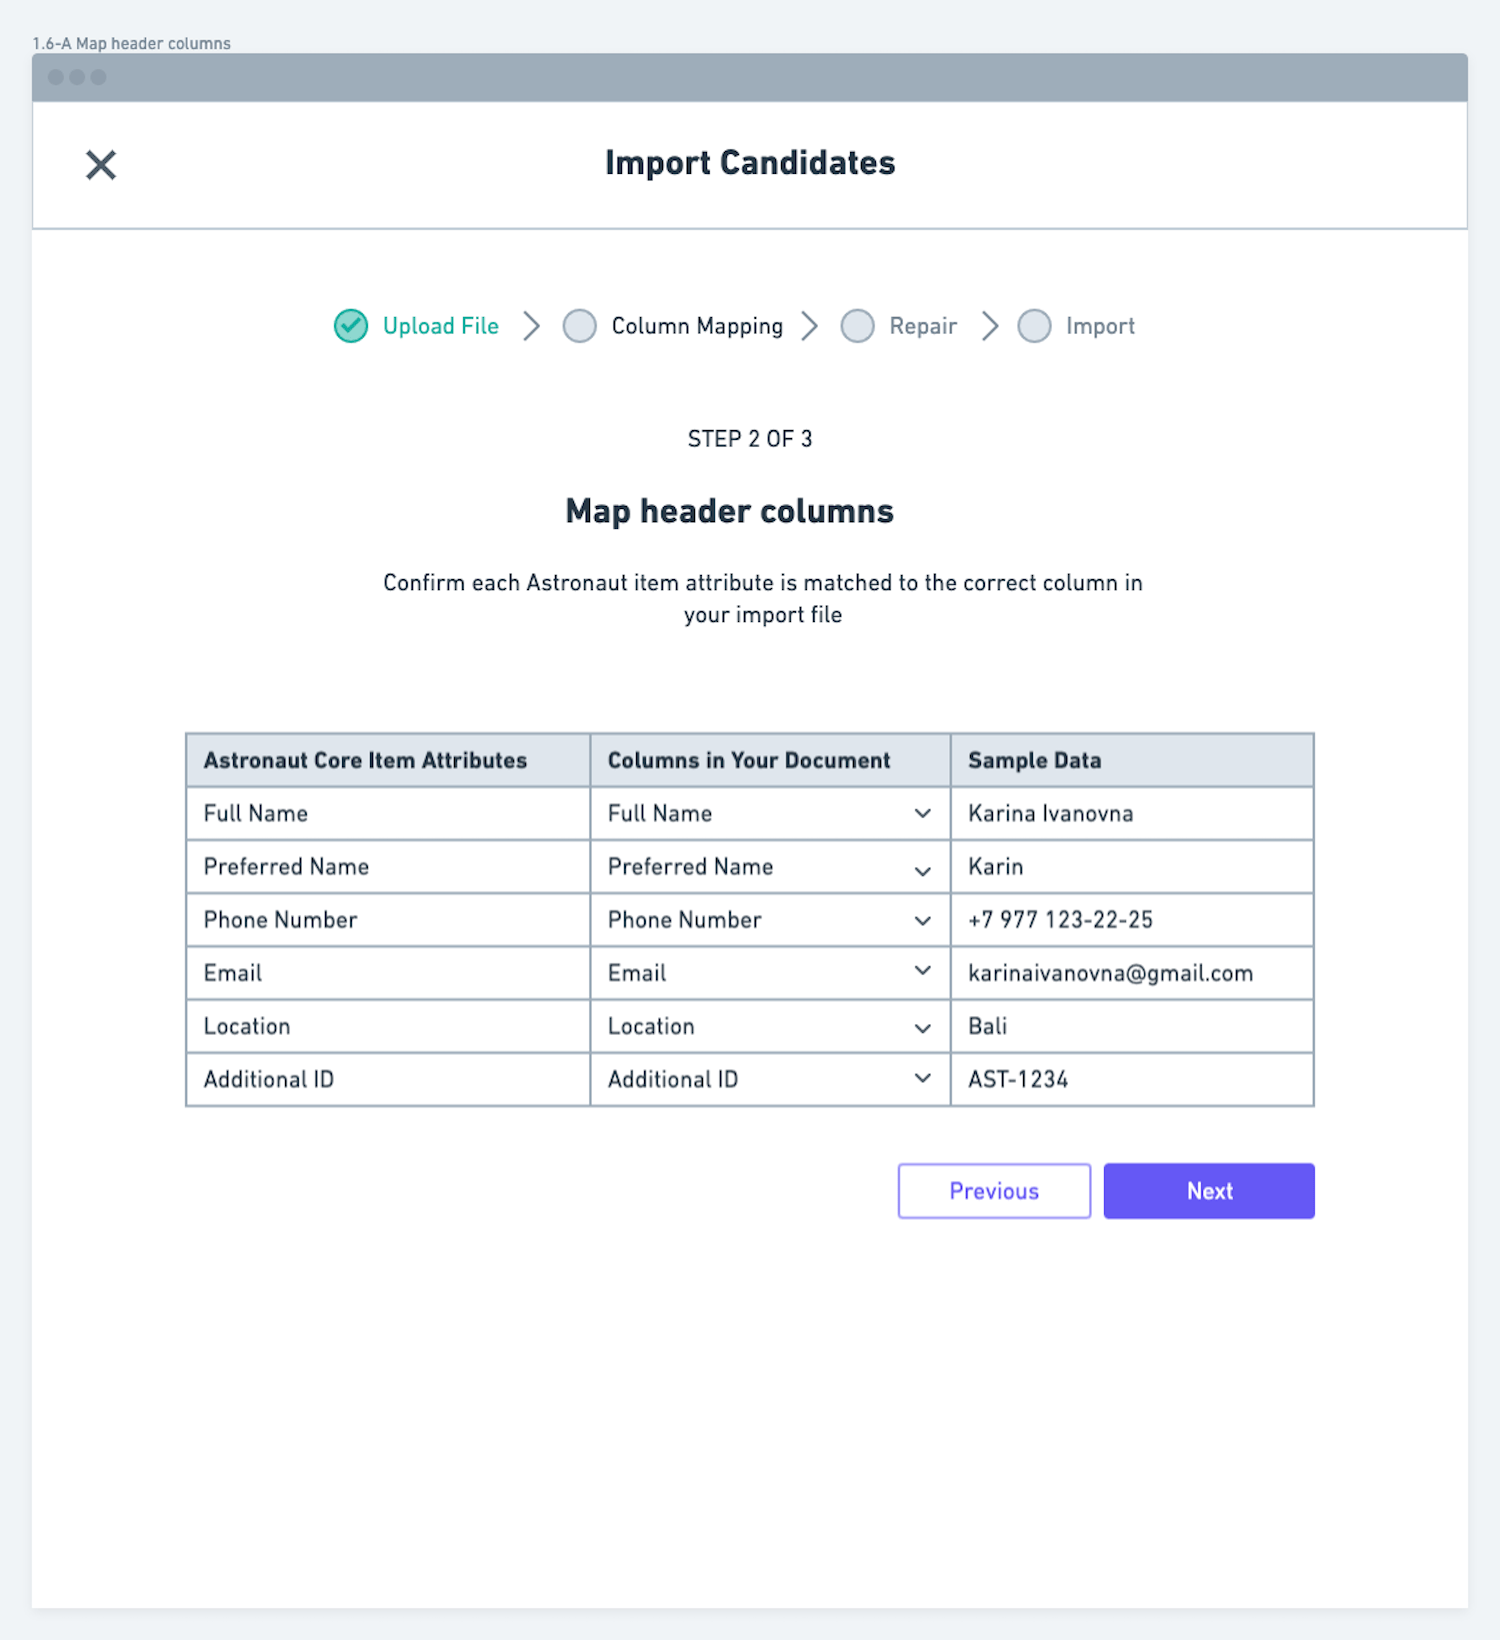Screen dimensions: 1500x1640
Task: Click the green checkmark on Upload File step
Action: [350, 326]
